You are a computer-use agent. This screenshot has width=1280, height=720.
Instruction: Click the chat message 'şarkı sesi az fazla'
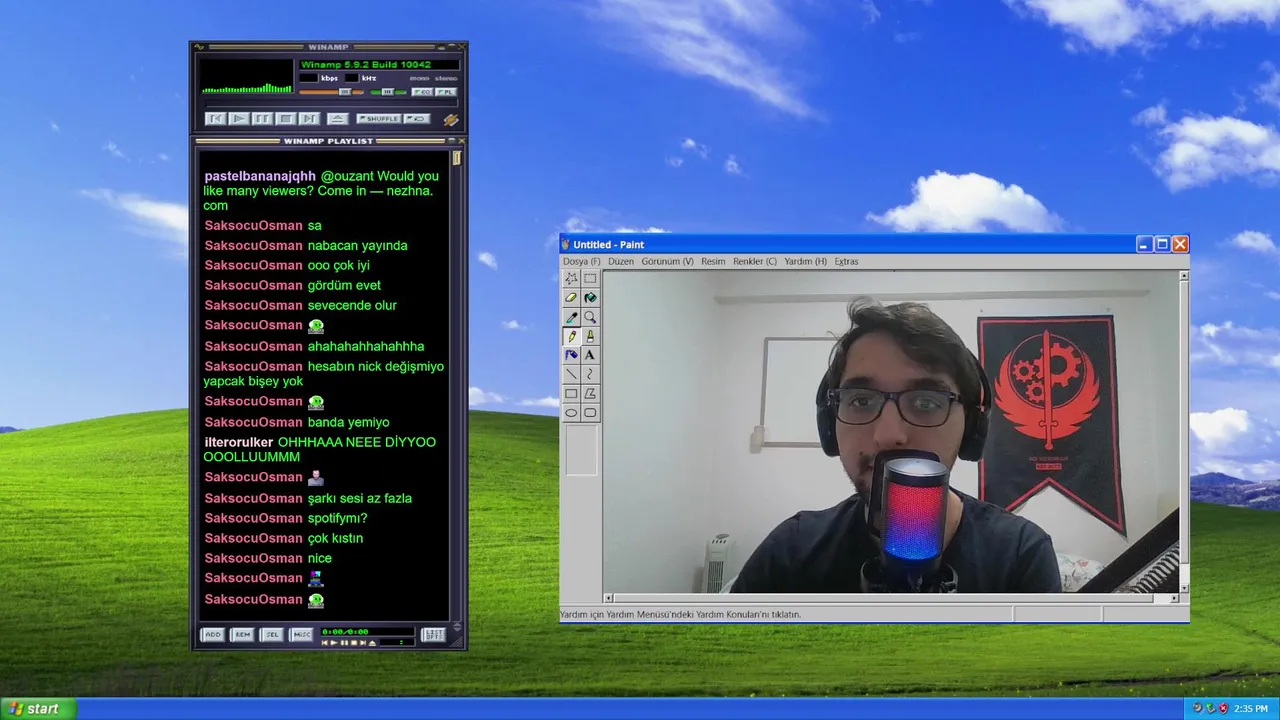(360, 498)
